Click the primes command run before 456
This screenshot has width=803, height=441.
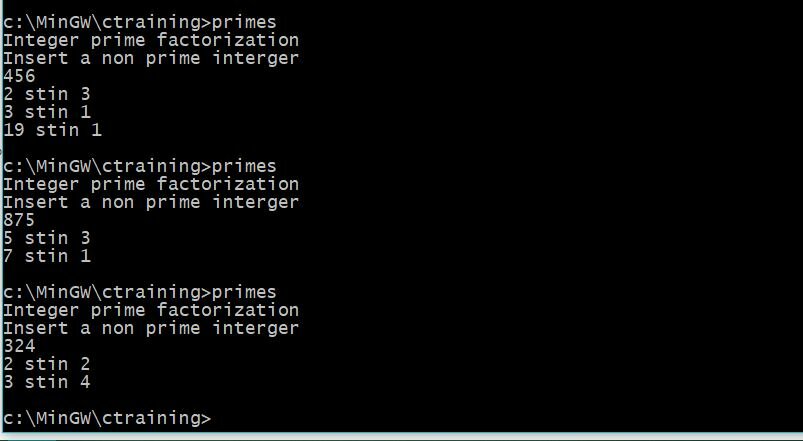[244, 23]
